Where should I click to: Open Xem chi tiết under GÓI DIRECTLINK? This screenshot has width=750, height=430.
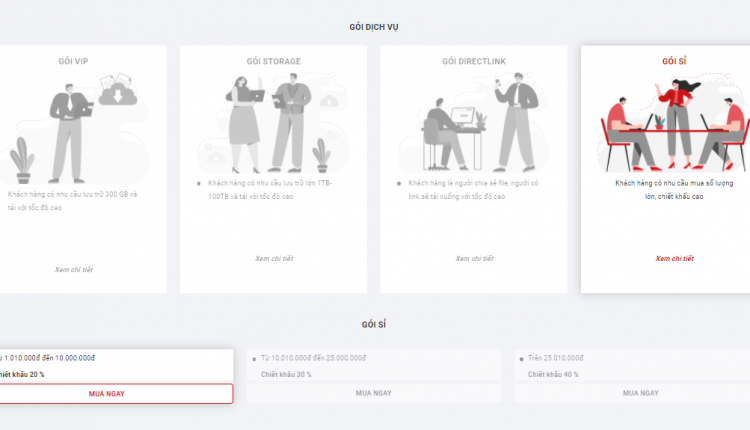(474, 258)
